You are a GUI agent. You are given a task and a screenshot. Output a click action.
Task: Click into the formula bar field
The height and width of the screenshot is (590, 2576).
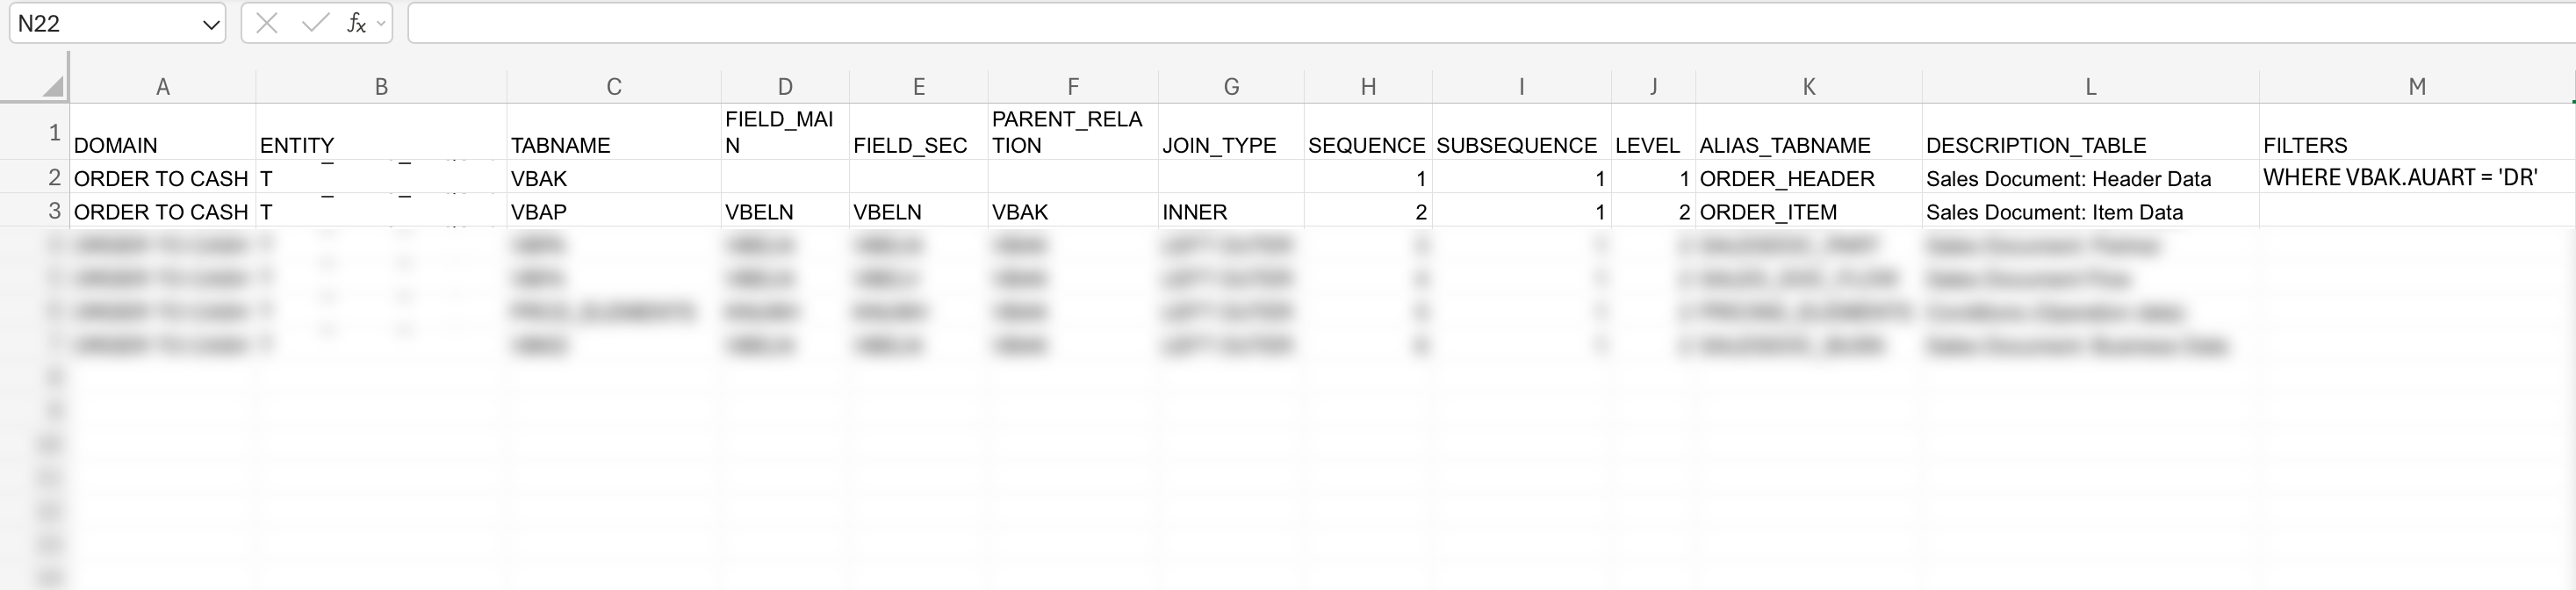1400,23
